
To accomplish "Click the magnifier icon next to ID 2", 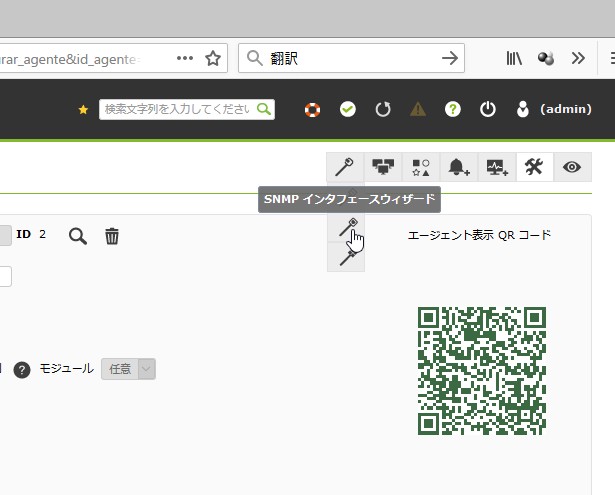I will pos(78,236).
